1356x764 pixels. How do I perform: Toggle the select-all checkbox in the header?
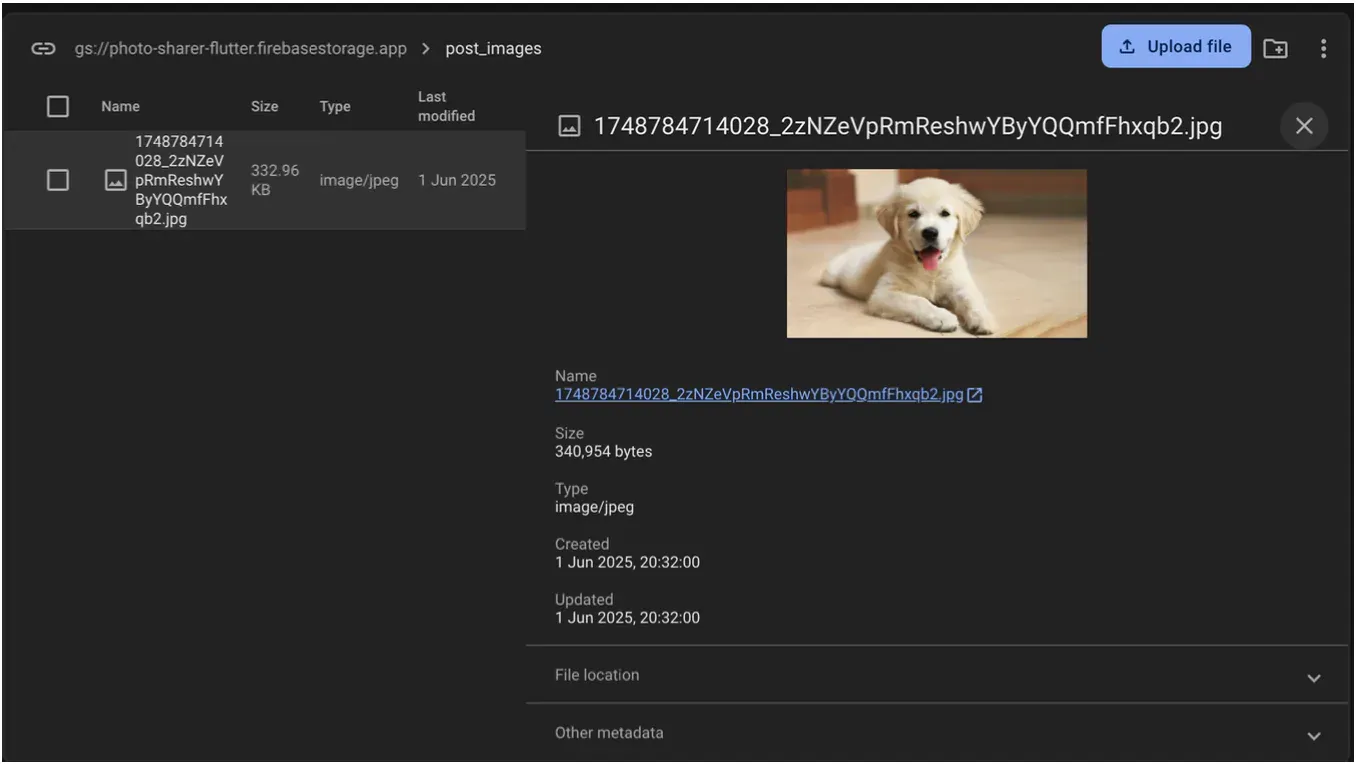(58, 106)
